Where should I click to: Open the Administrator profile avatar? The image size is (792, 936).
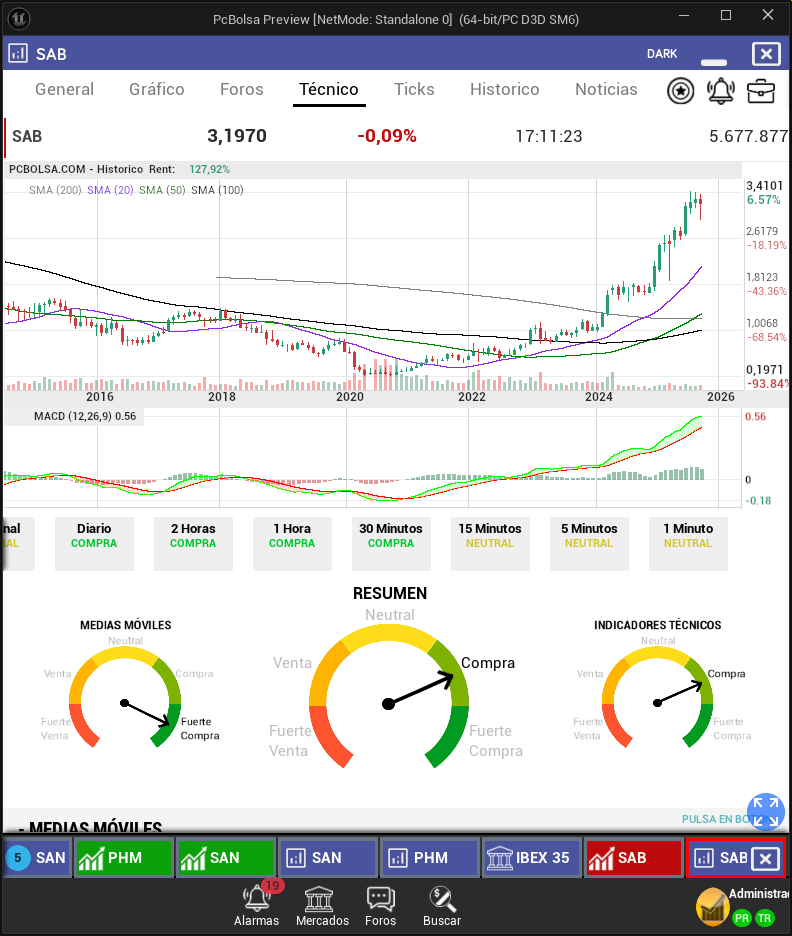click(712, 906)
